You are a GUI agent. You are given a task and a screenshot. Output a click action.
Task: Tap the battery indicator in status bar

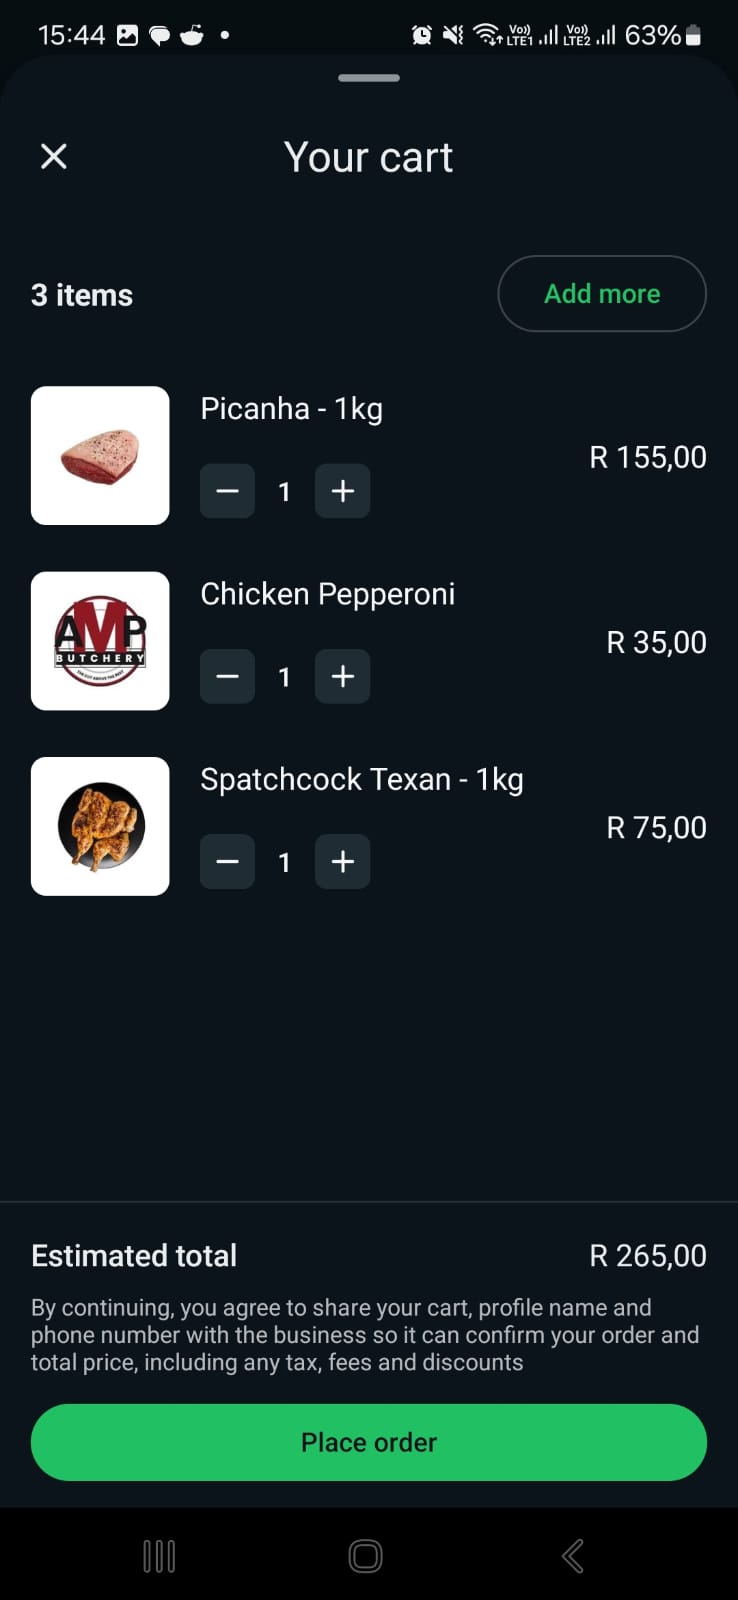click(693, 36)
